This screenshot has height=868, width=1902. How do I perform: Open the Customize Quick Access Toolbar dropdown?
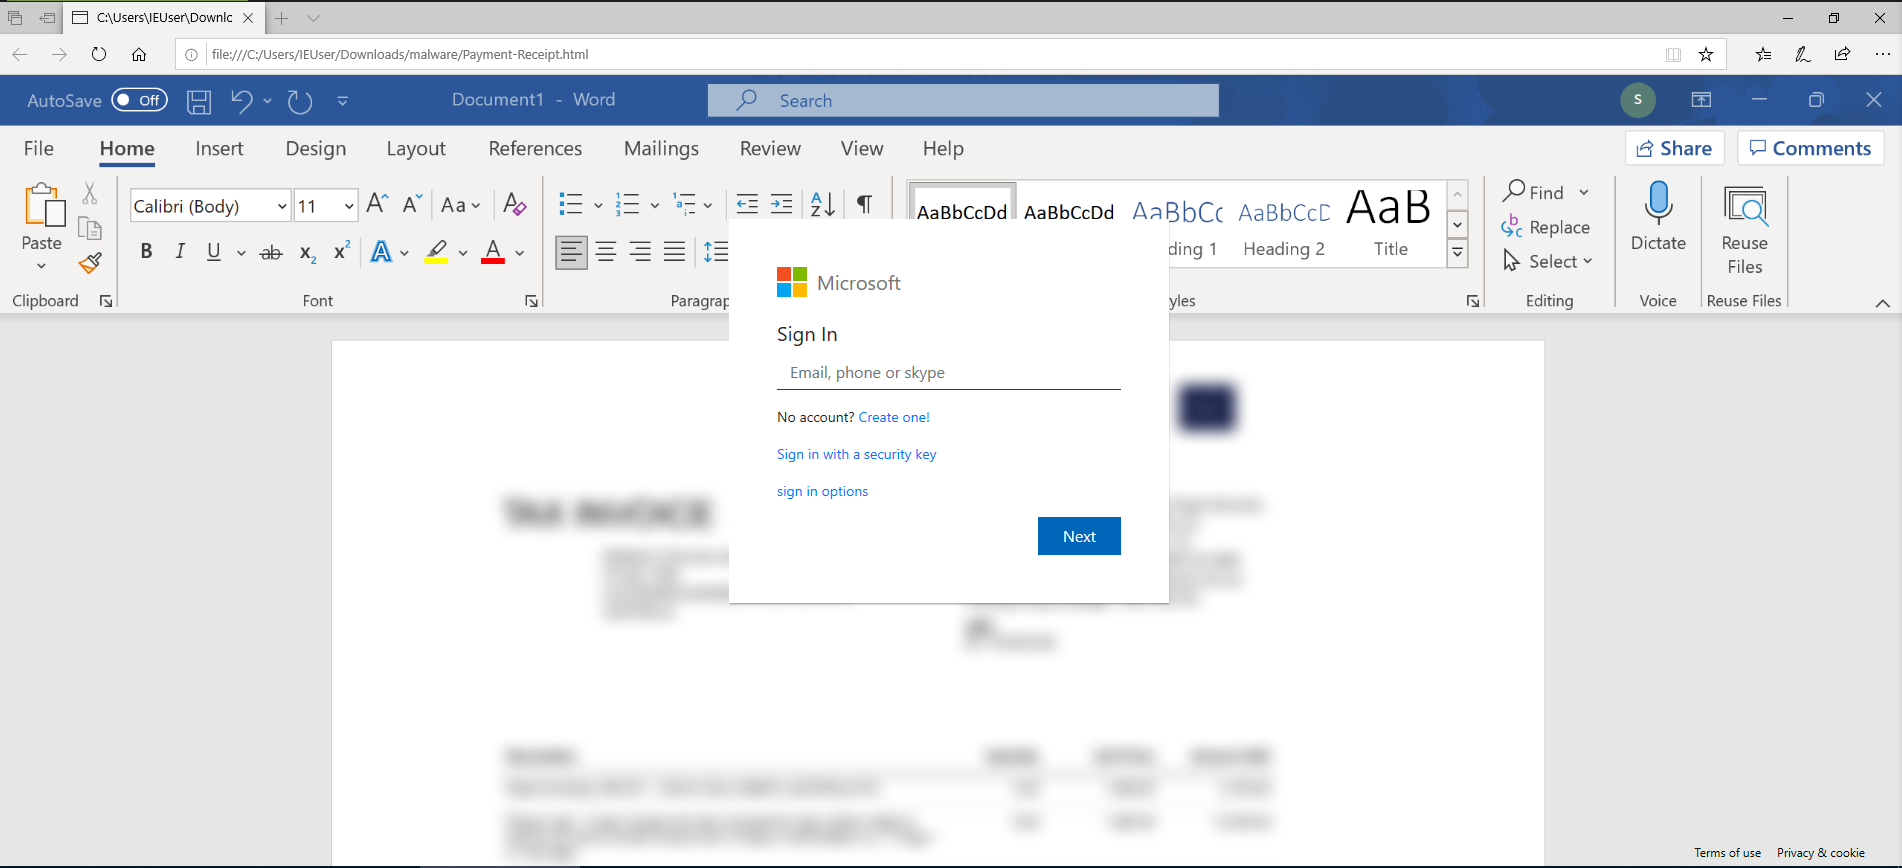click(343, 101)
